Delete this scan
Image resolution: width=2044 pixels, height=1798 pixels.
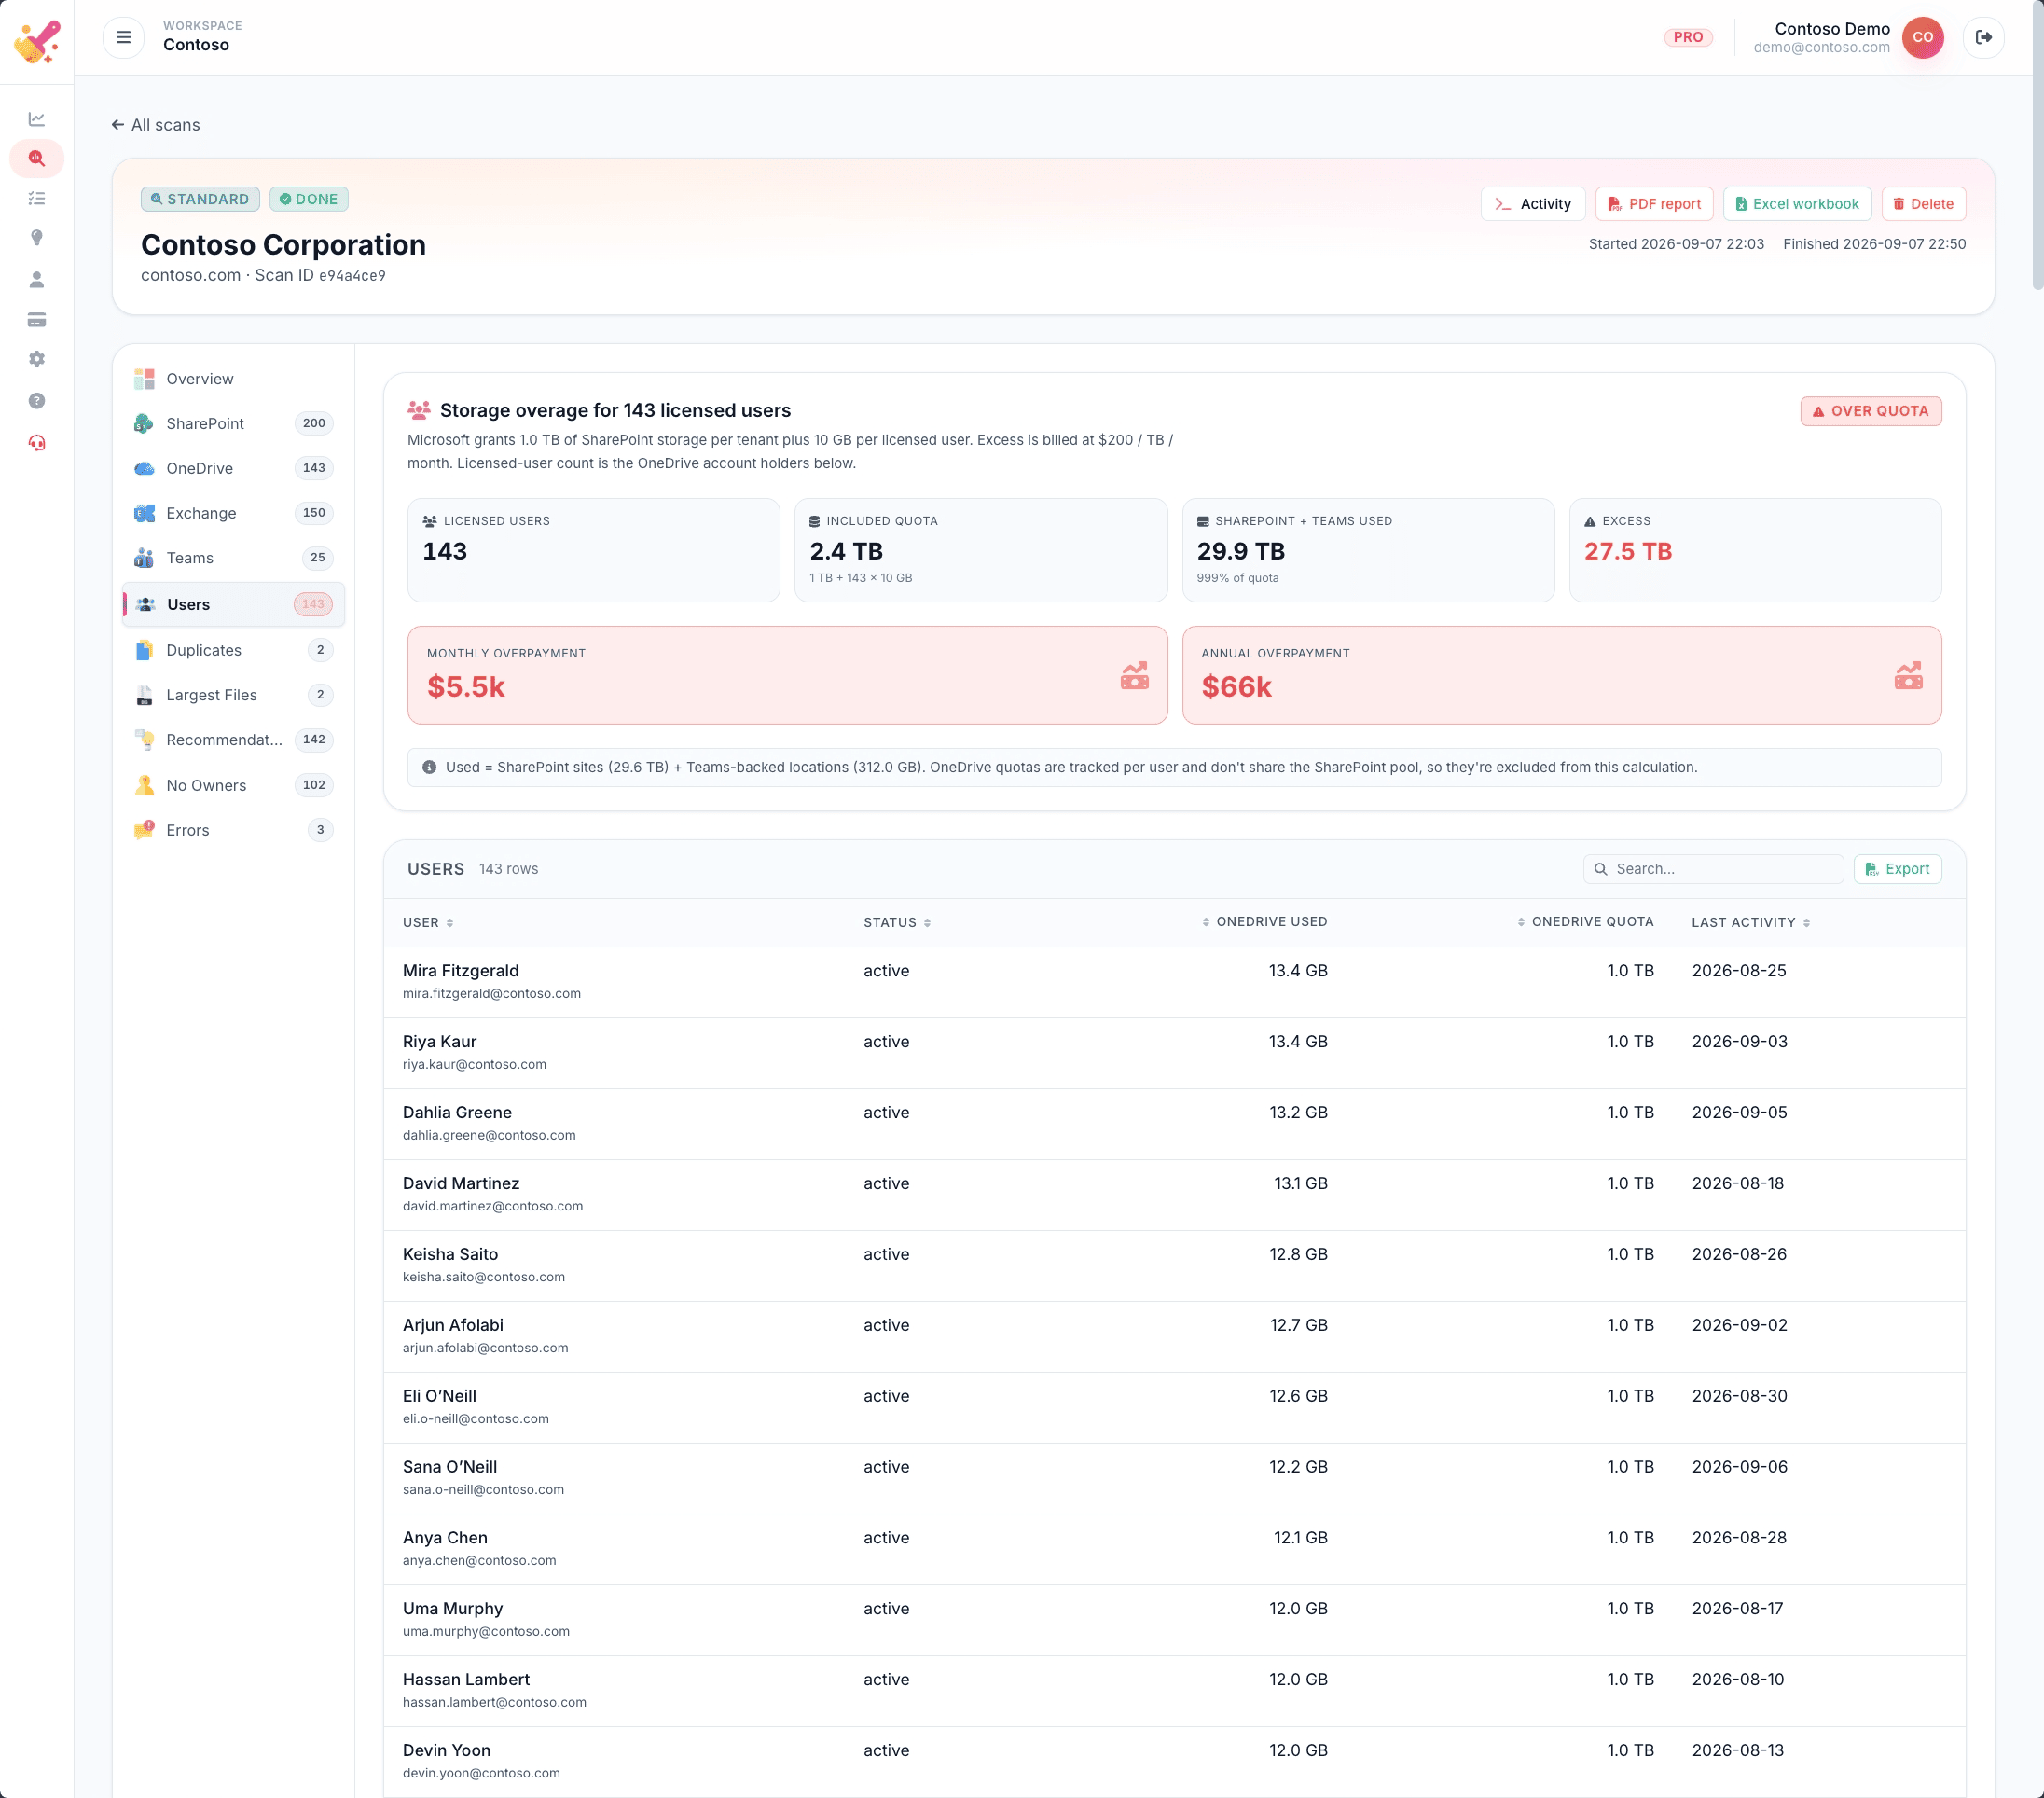coord(1923,204)
